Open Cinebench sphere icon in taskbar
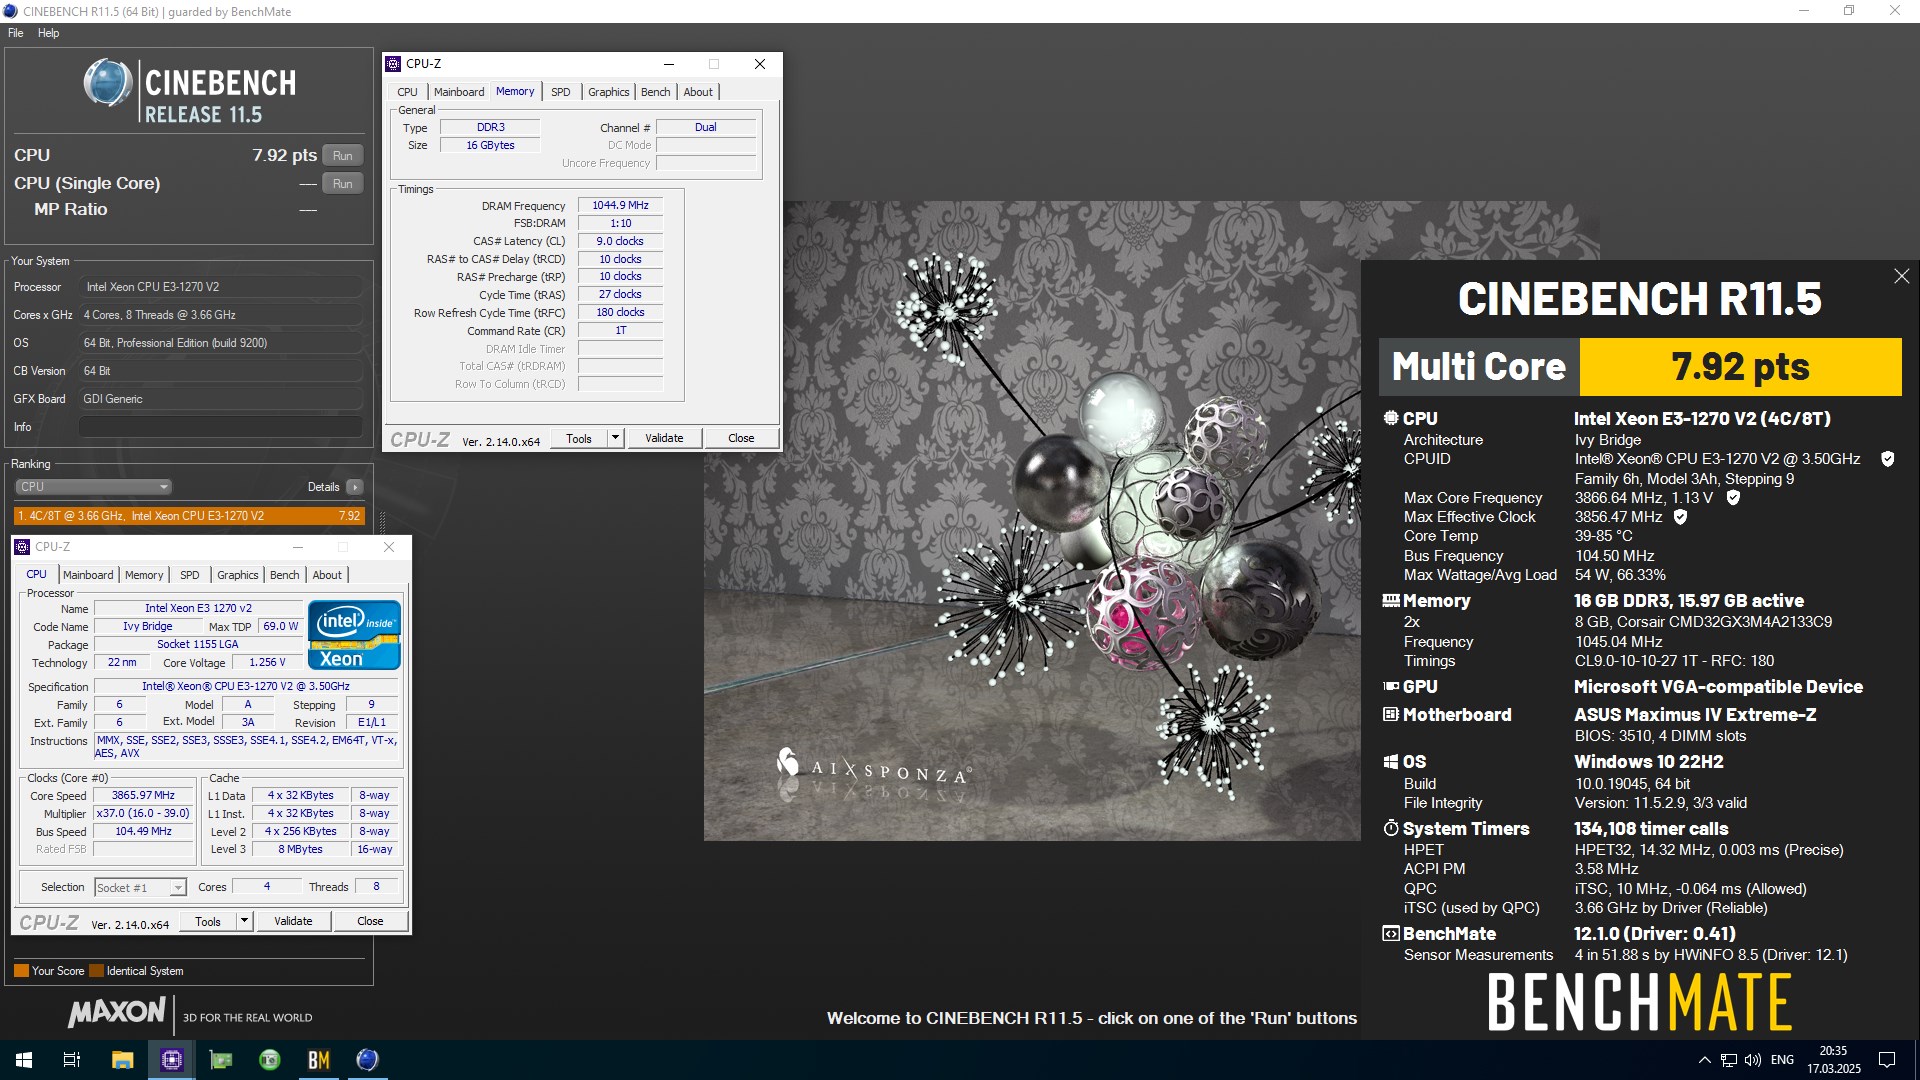The width and height of the screenshot is (1920, 1080). [367, 1060]
